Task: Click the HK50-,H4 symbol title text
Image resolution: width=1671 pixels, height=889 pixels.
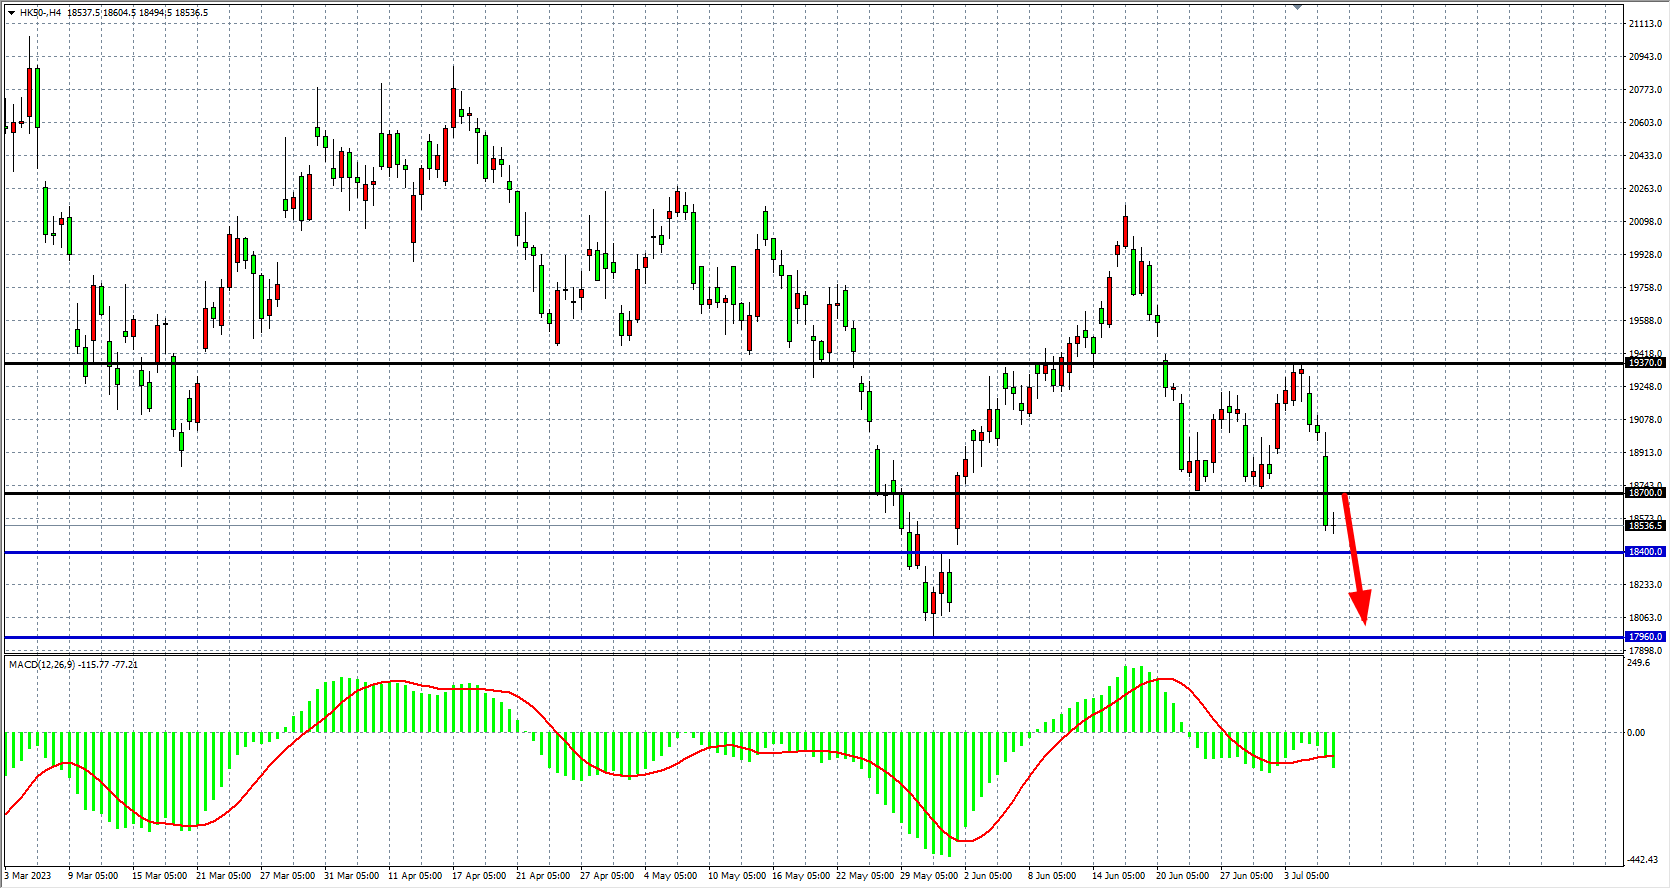Action: coord(40,13)
